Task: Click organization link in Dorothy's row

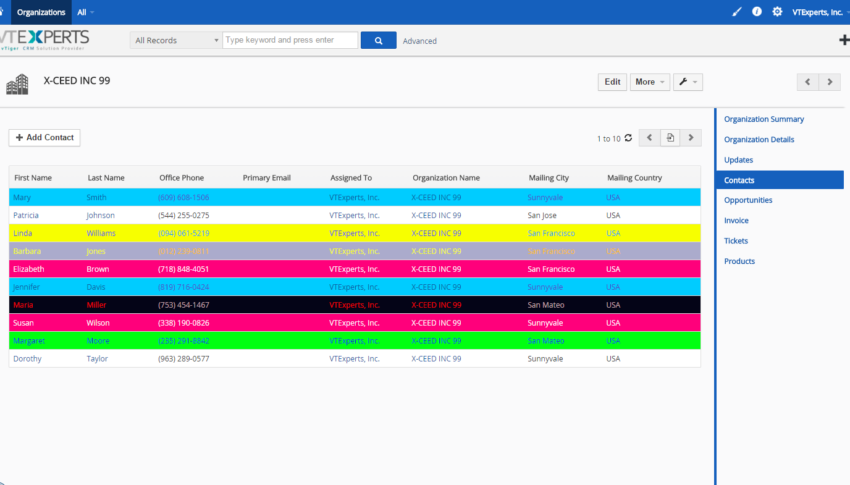Action: 436,358
